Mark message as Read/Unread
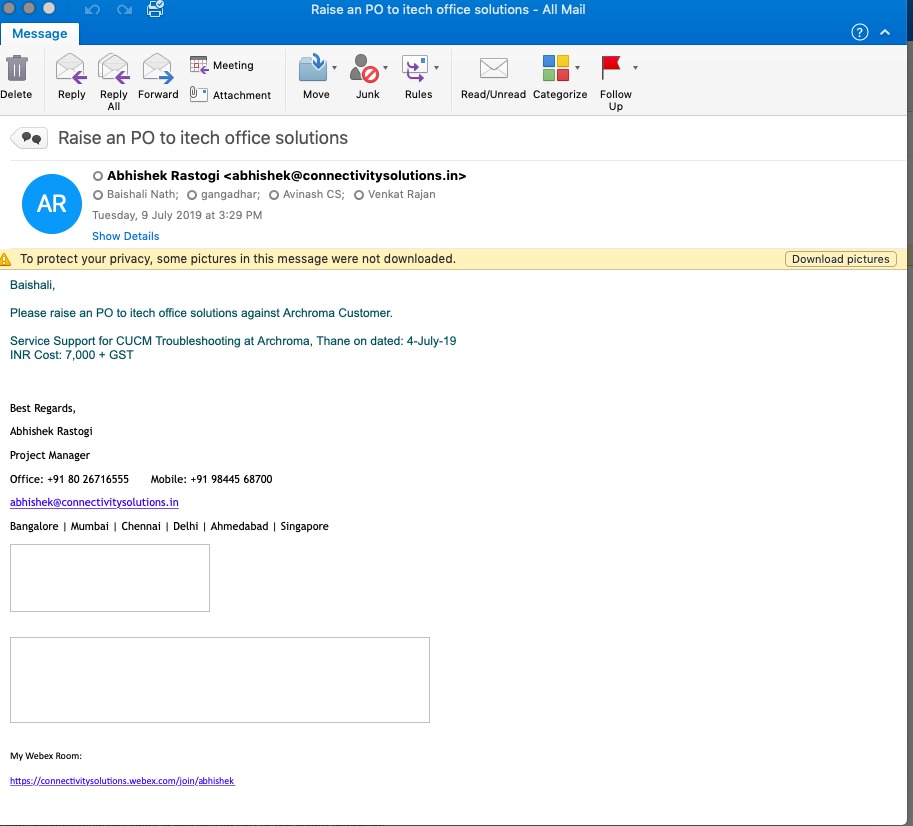Image resolution: width=913 pixels, height=826 pixels. click(493, 70)
